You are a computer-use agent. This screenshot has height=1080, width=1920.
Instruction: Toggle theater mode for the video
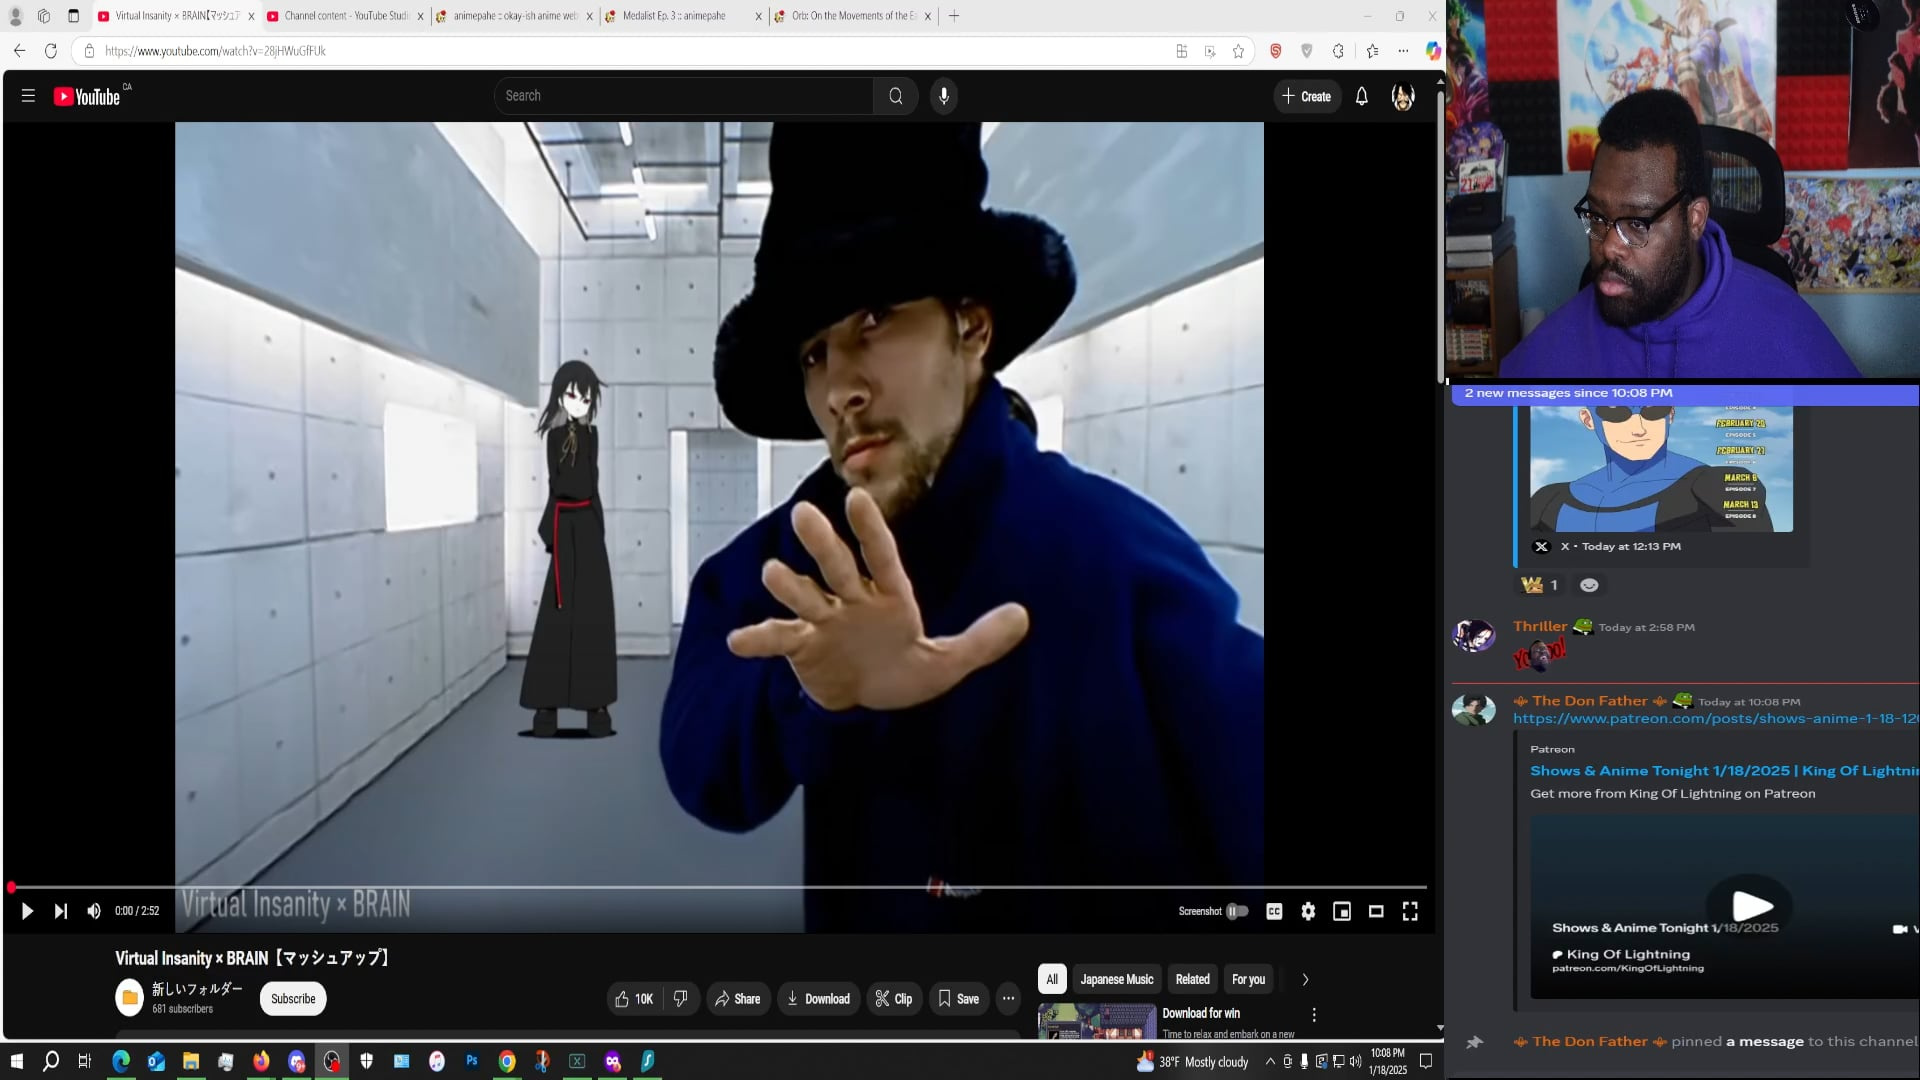1376,911
